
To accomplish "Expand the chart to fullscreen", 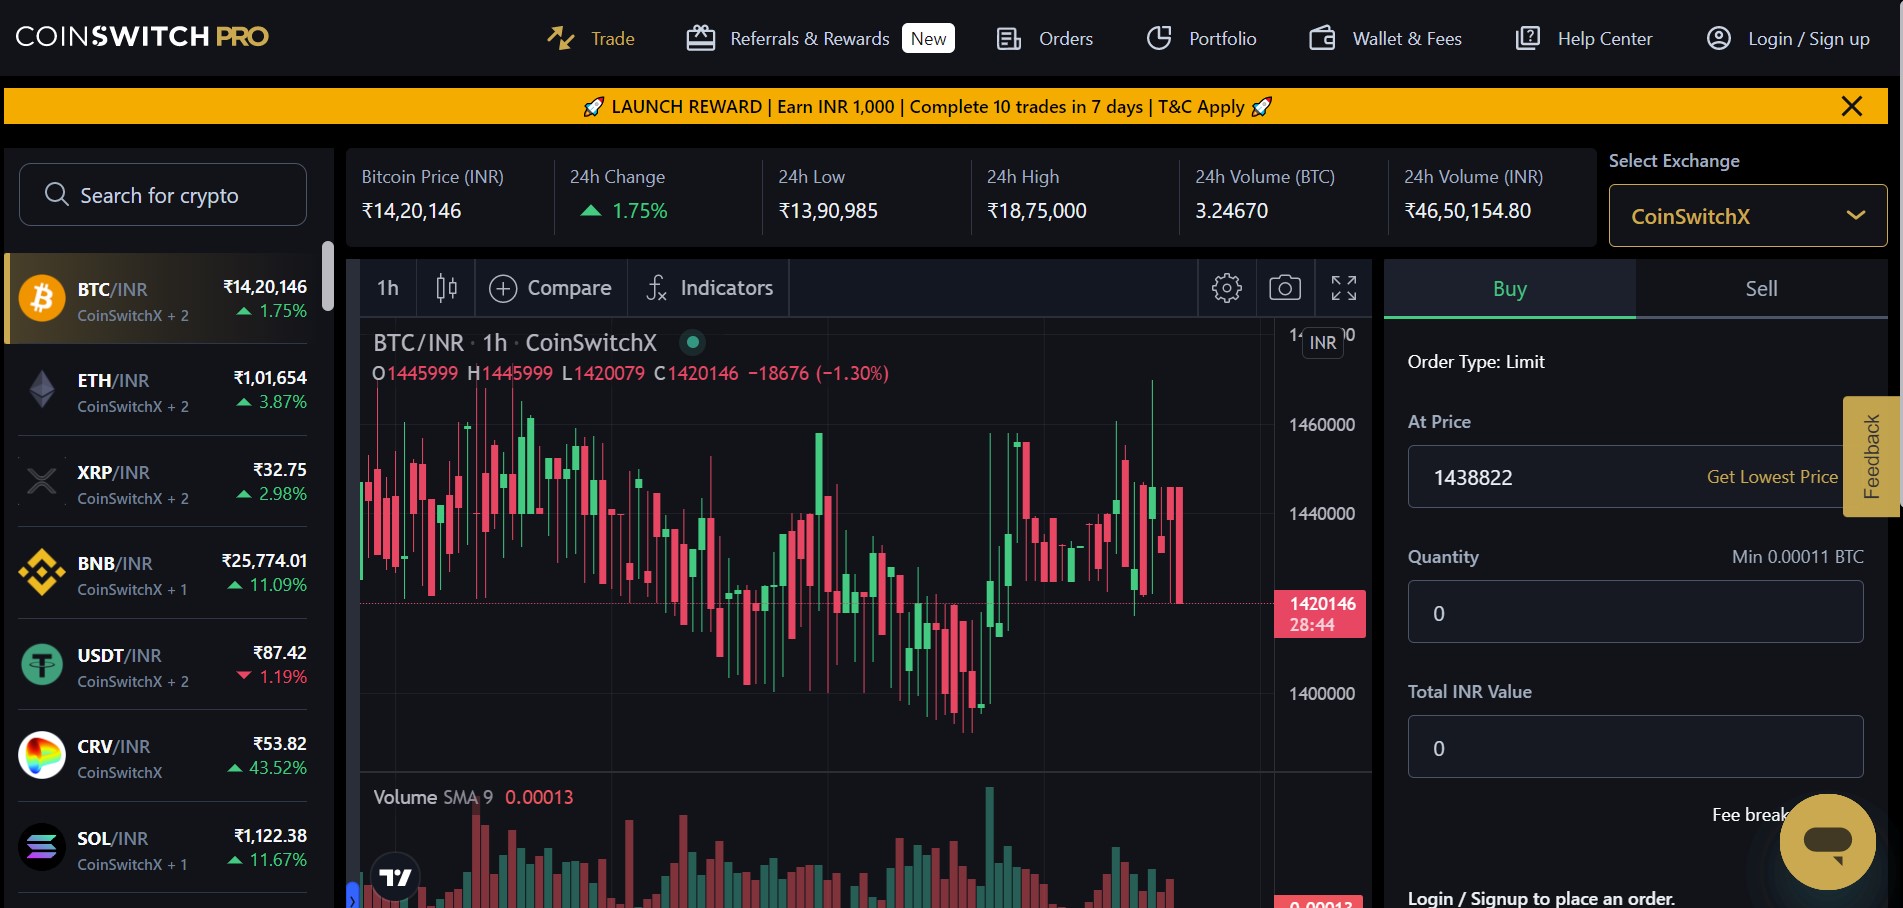I will click(1343, 288).
